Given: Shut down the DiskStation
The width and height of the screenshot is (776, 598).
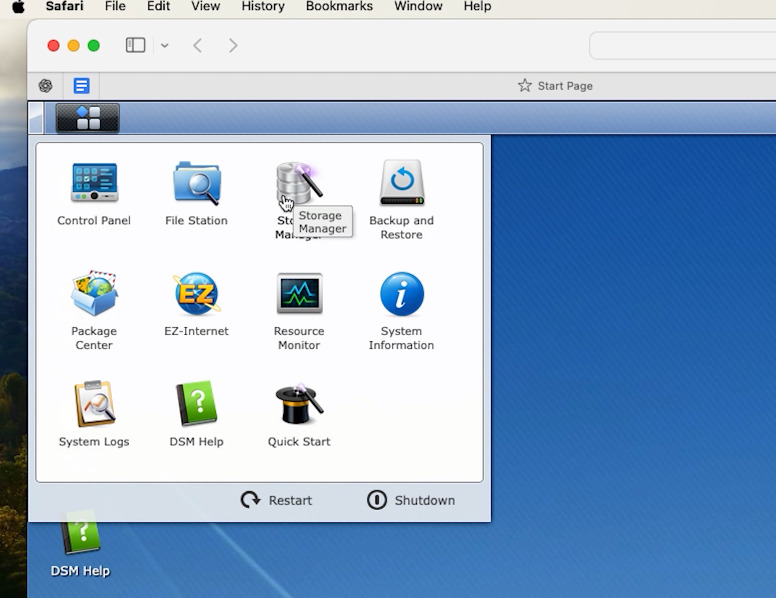Looking at the screenshot, I should coord(411,500).
